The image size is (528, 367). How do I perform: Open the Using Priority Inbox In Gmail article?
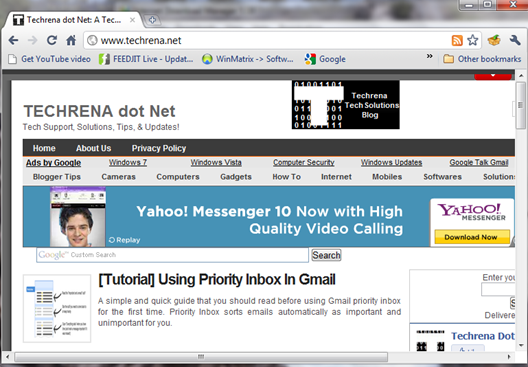tap(217, 279)
